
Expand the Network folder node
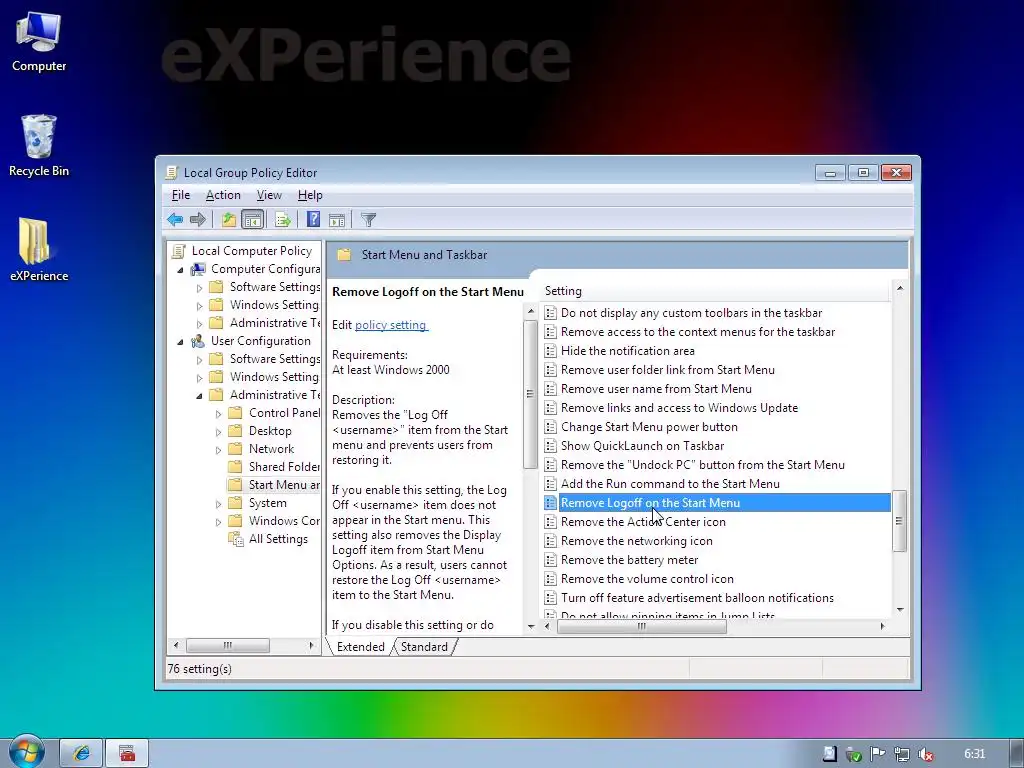tap(218, 449)
